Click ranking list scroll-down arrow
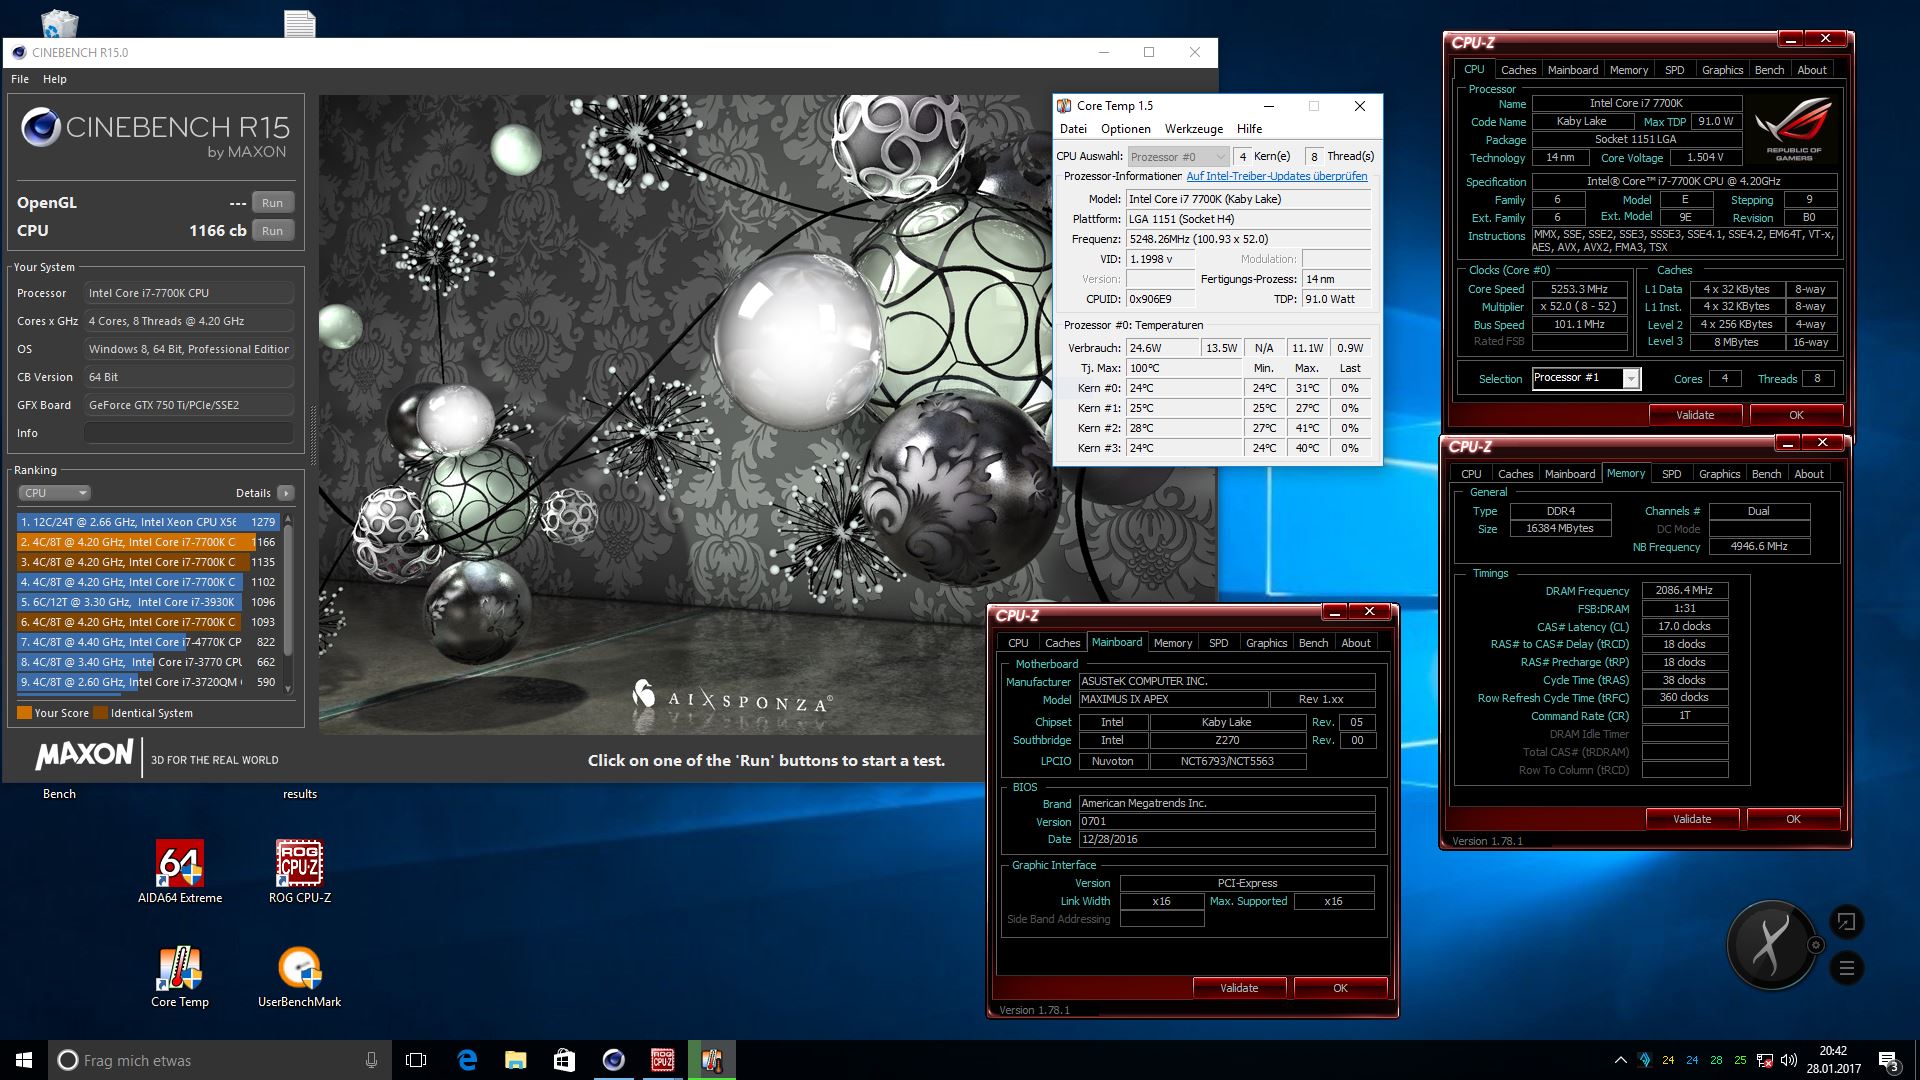This screenshot has width=1920, height=1080. 288,689
